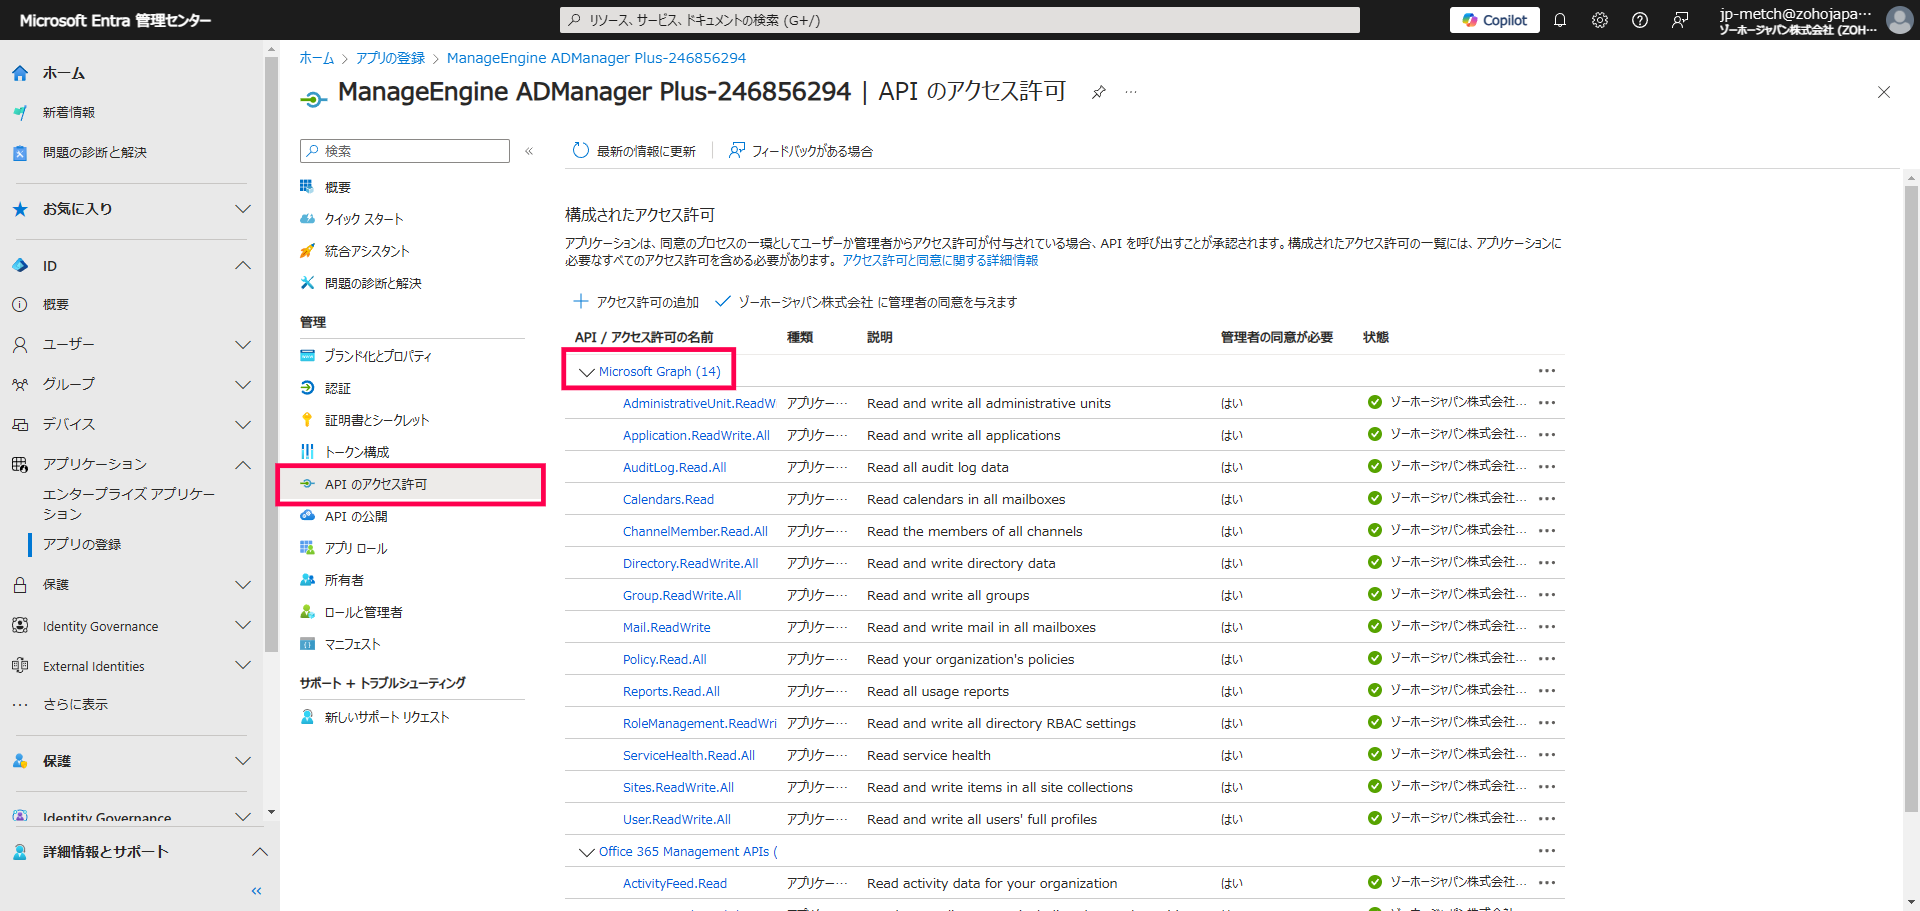Click the blade menu search field
1920x911 pixels.
pyautogui.click(x=405, y=151)
